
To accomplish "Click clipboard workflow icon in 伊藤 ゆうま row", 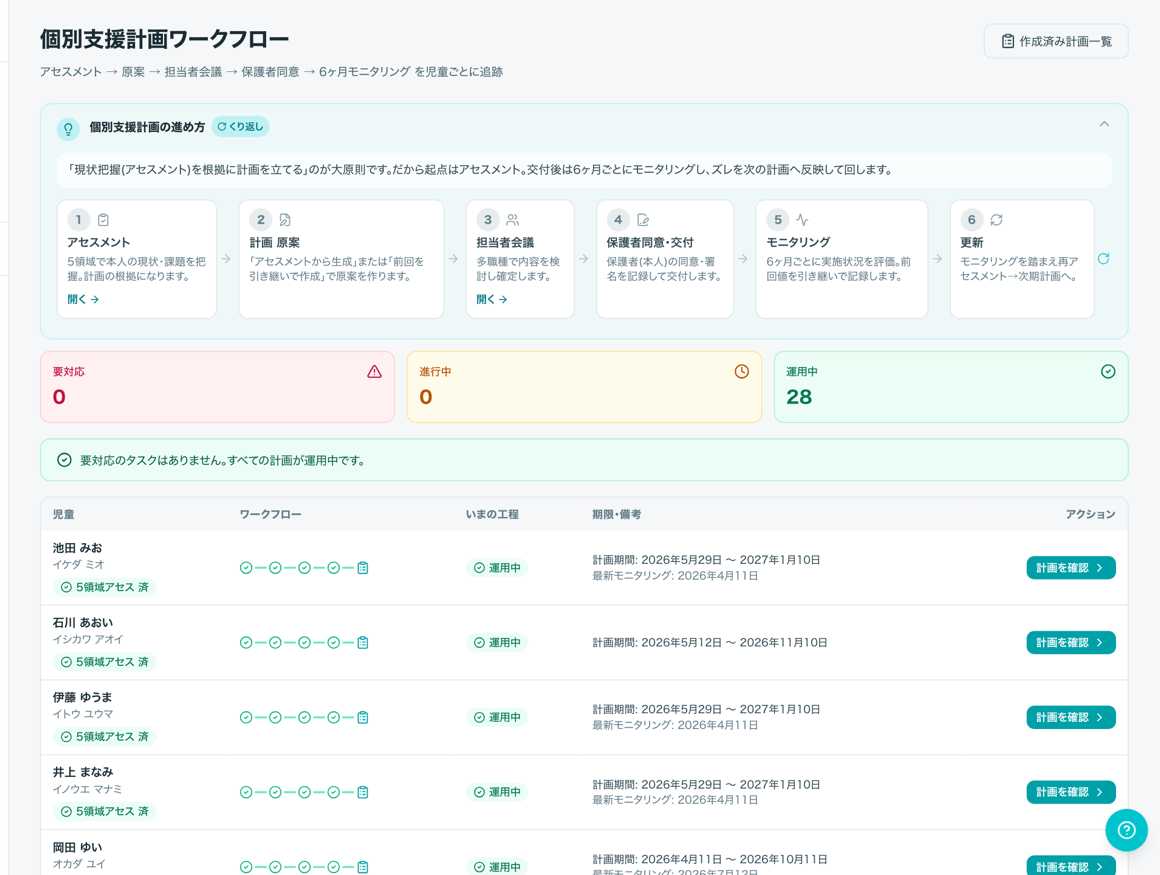I will click(363, 717).
